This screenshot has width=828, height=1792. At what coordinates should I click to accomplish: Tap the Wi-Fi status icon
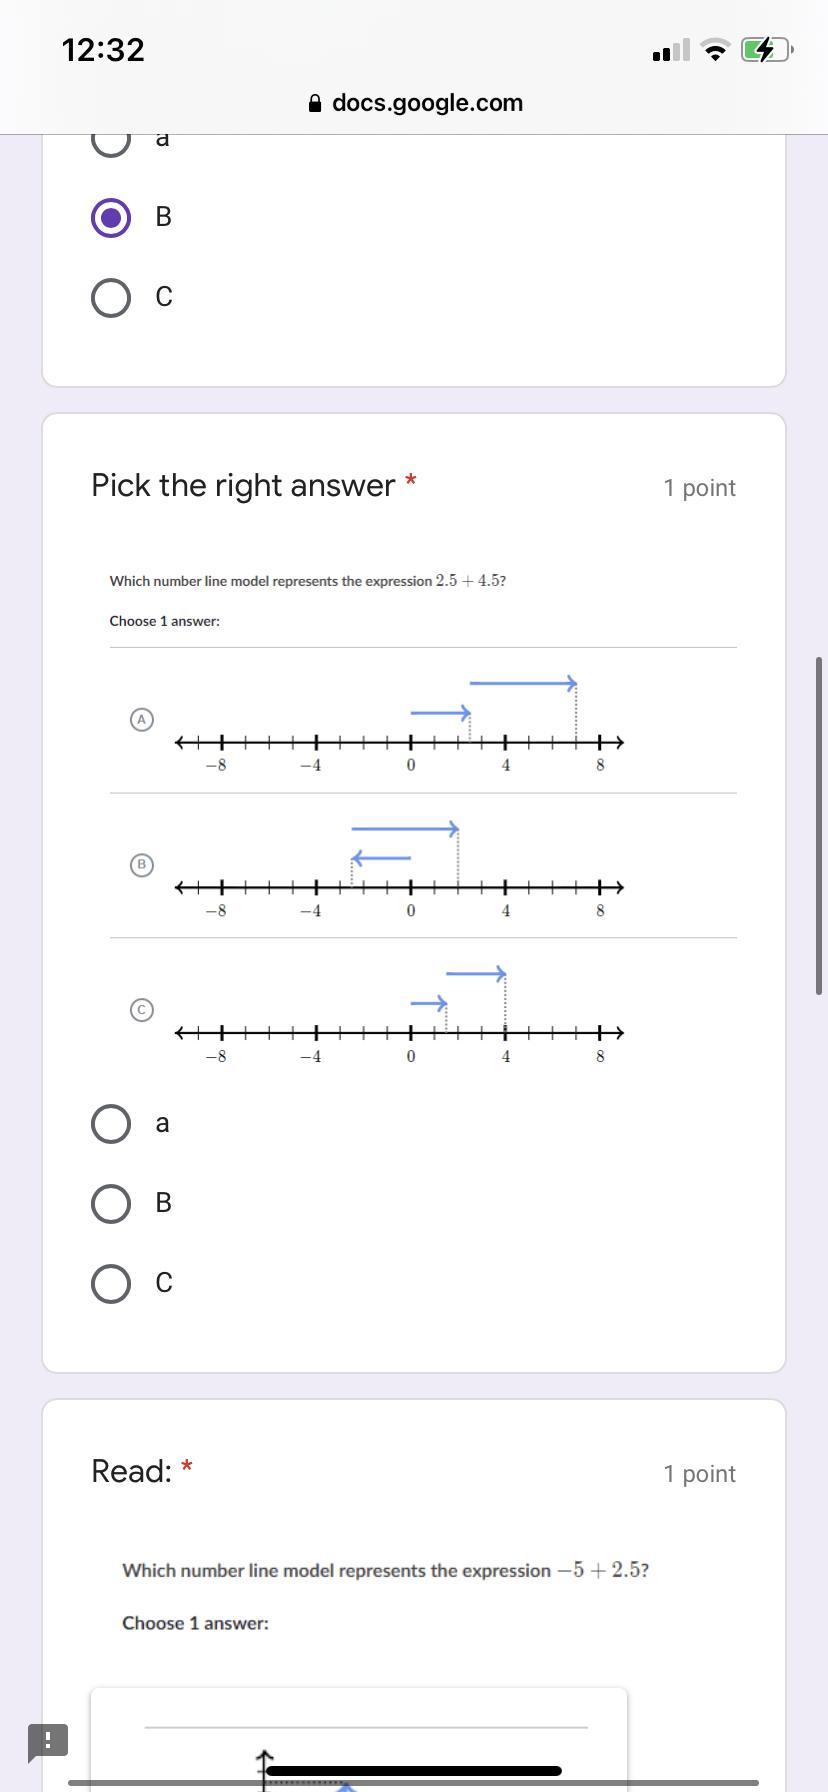[x=715, y=50]
